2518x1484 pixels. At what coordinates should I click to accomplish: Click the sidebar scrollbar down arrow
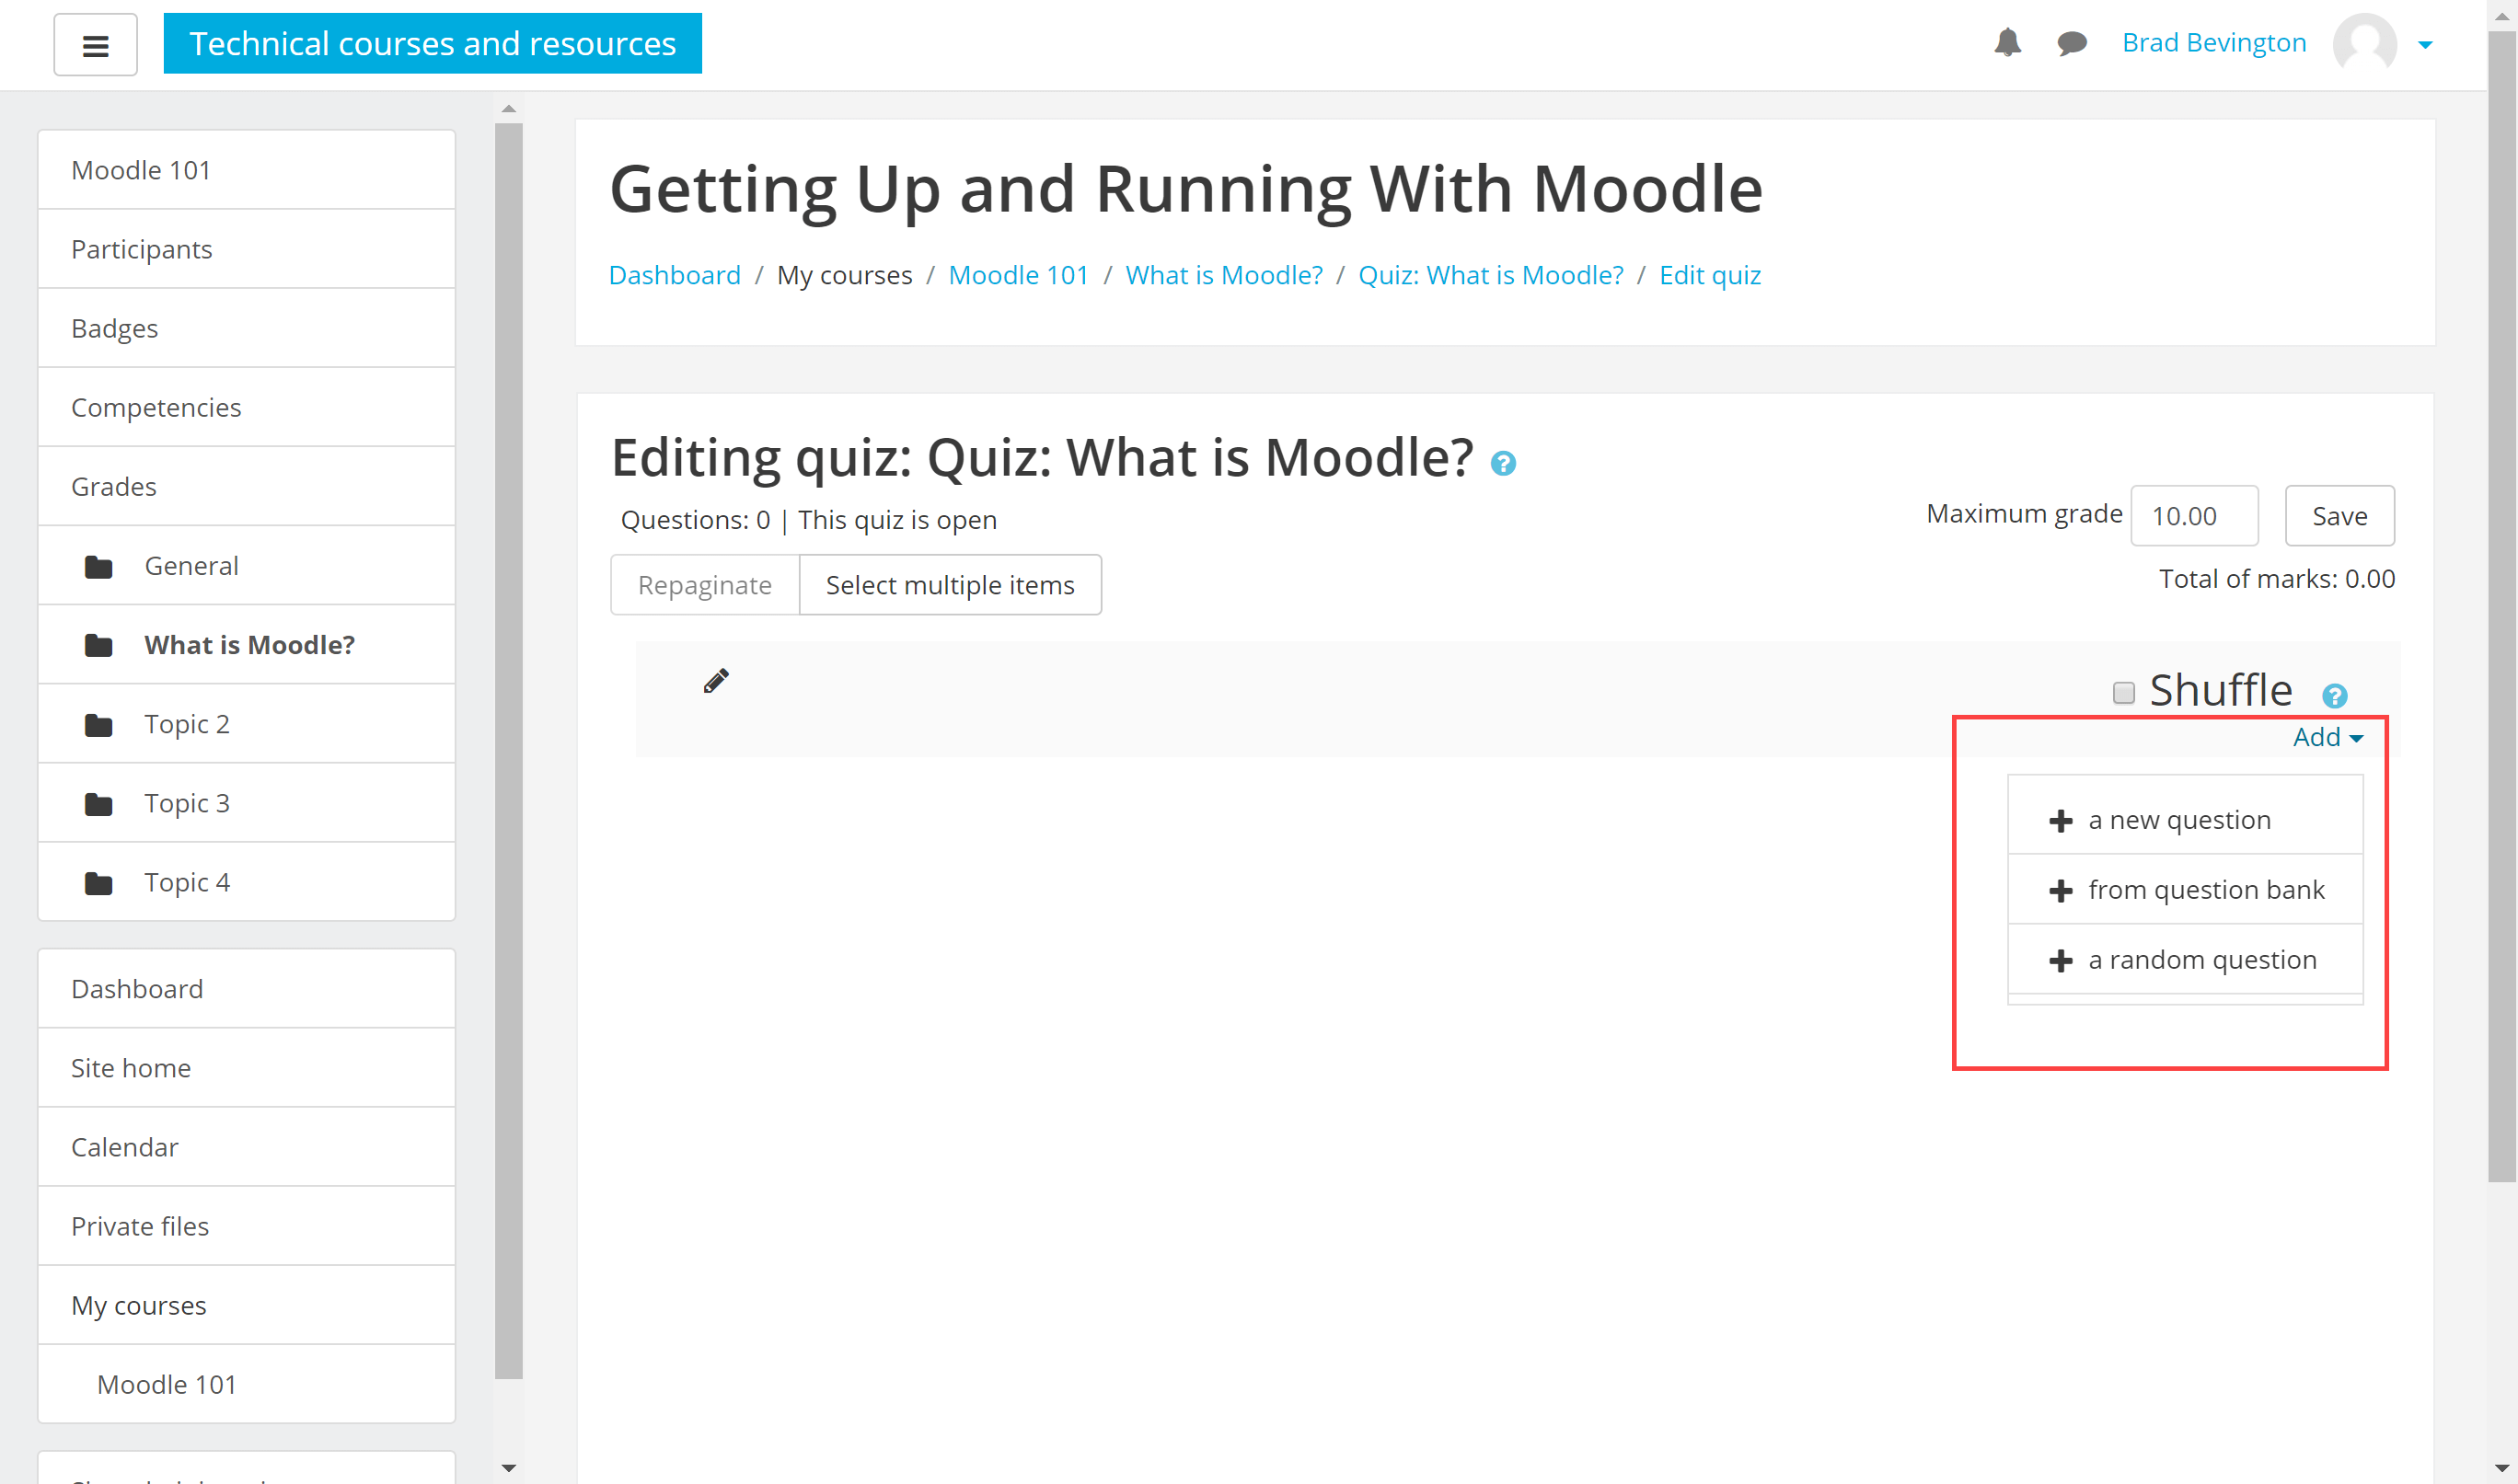point(508,1468)
